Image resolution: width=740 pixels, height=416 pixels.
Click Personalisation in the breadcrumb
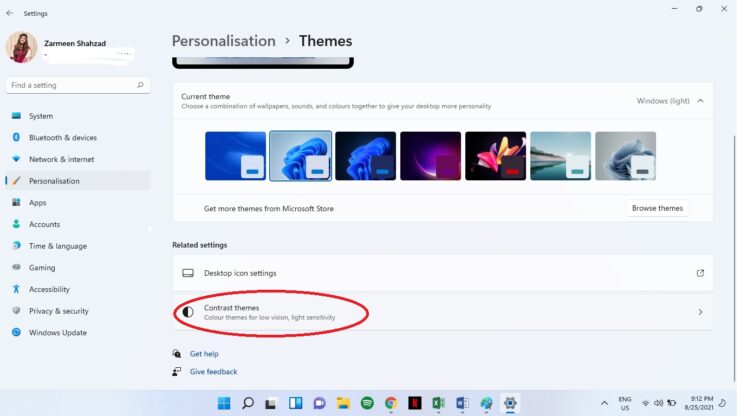pos(223,41)
